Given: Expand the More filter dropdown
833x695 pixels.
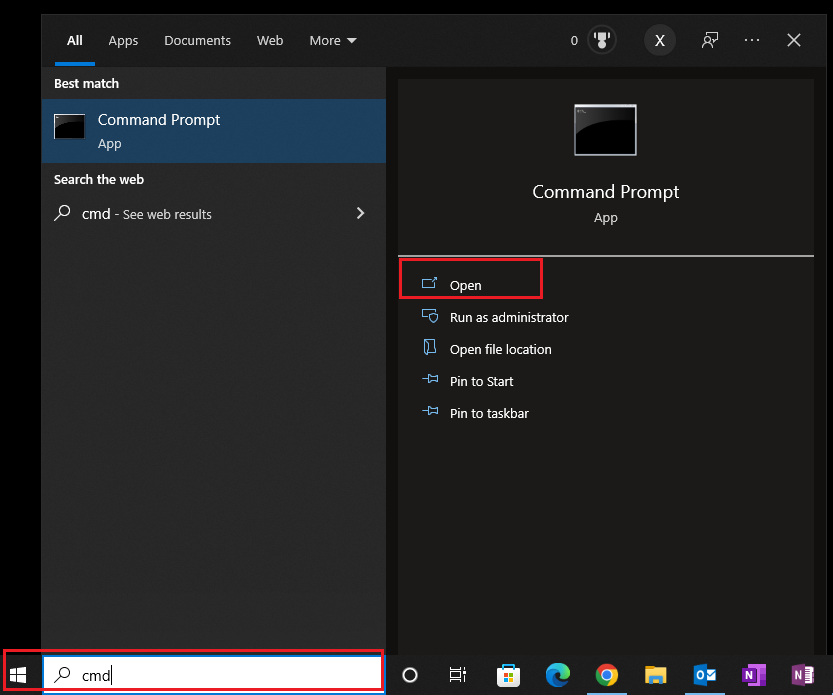Looking at the screenshot, I should point(332,41).
